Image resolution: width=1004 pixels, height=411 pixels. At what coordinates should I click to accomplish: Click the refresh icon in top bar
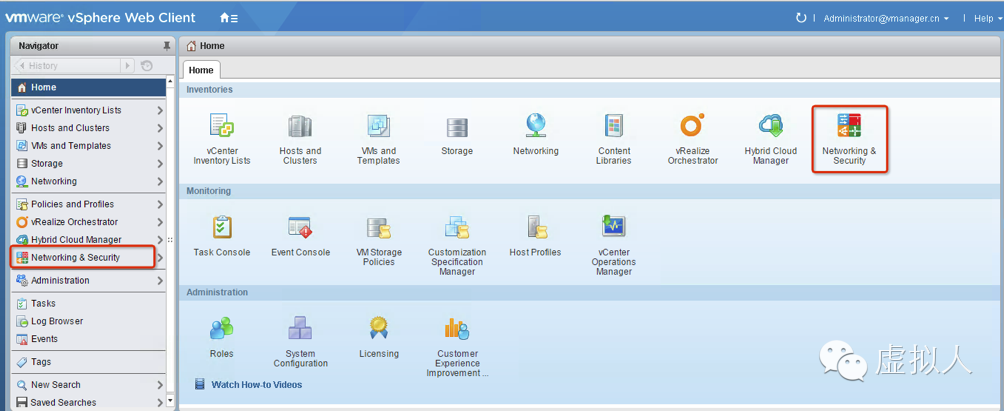(x=800, y=18)
